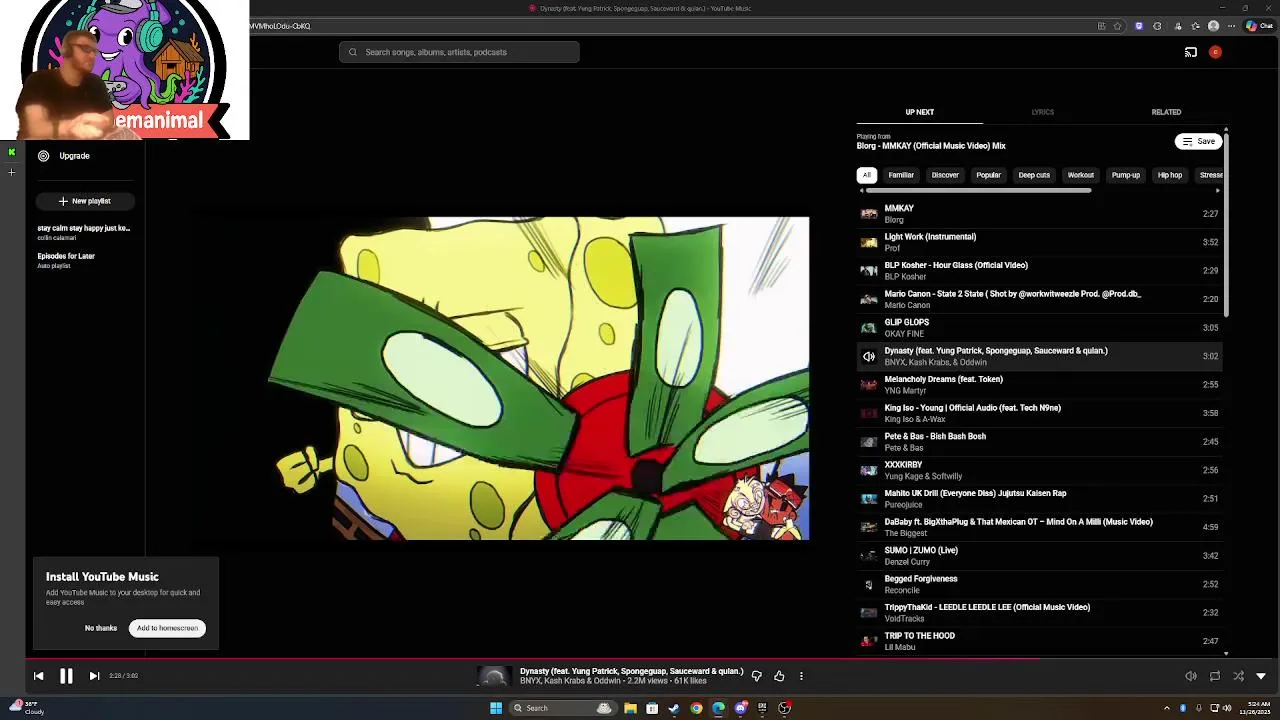Click the guide icon beside Upgrade

[43, 156]
